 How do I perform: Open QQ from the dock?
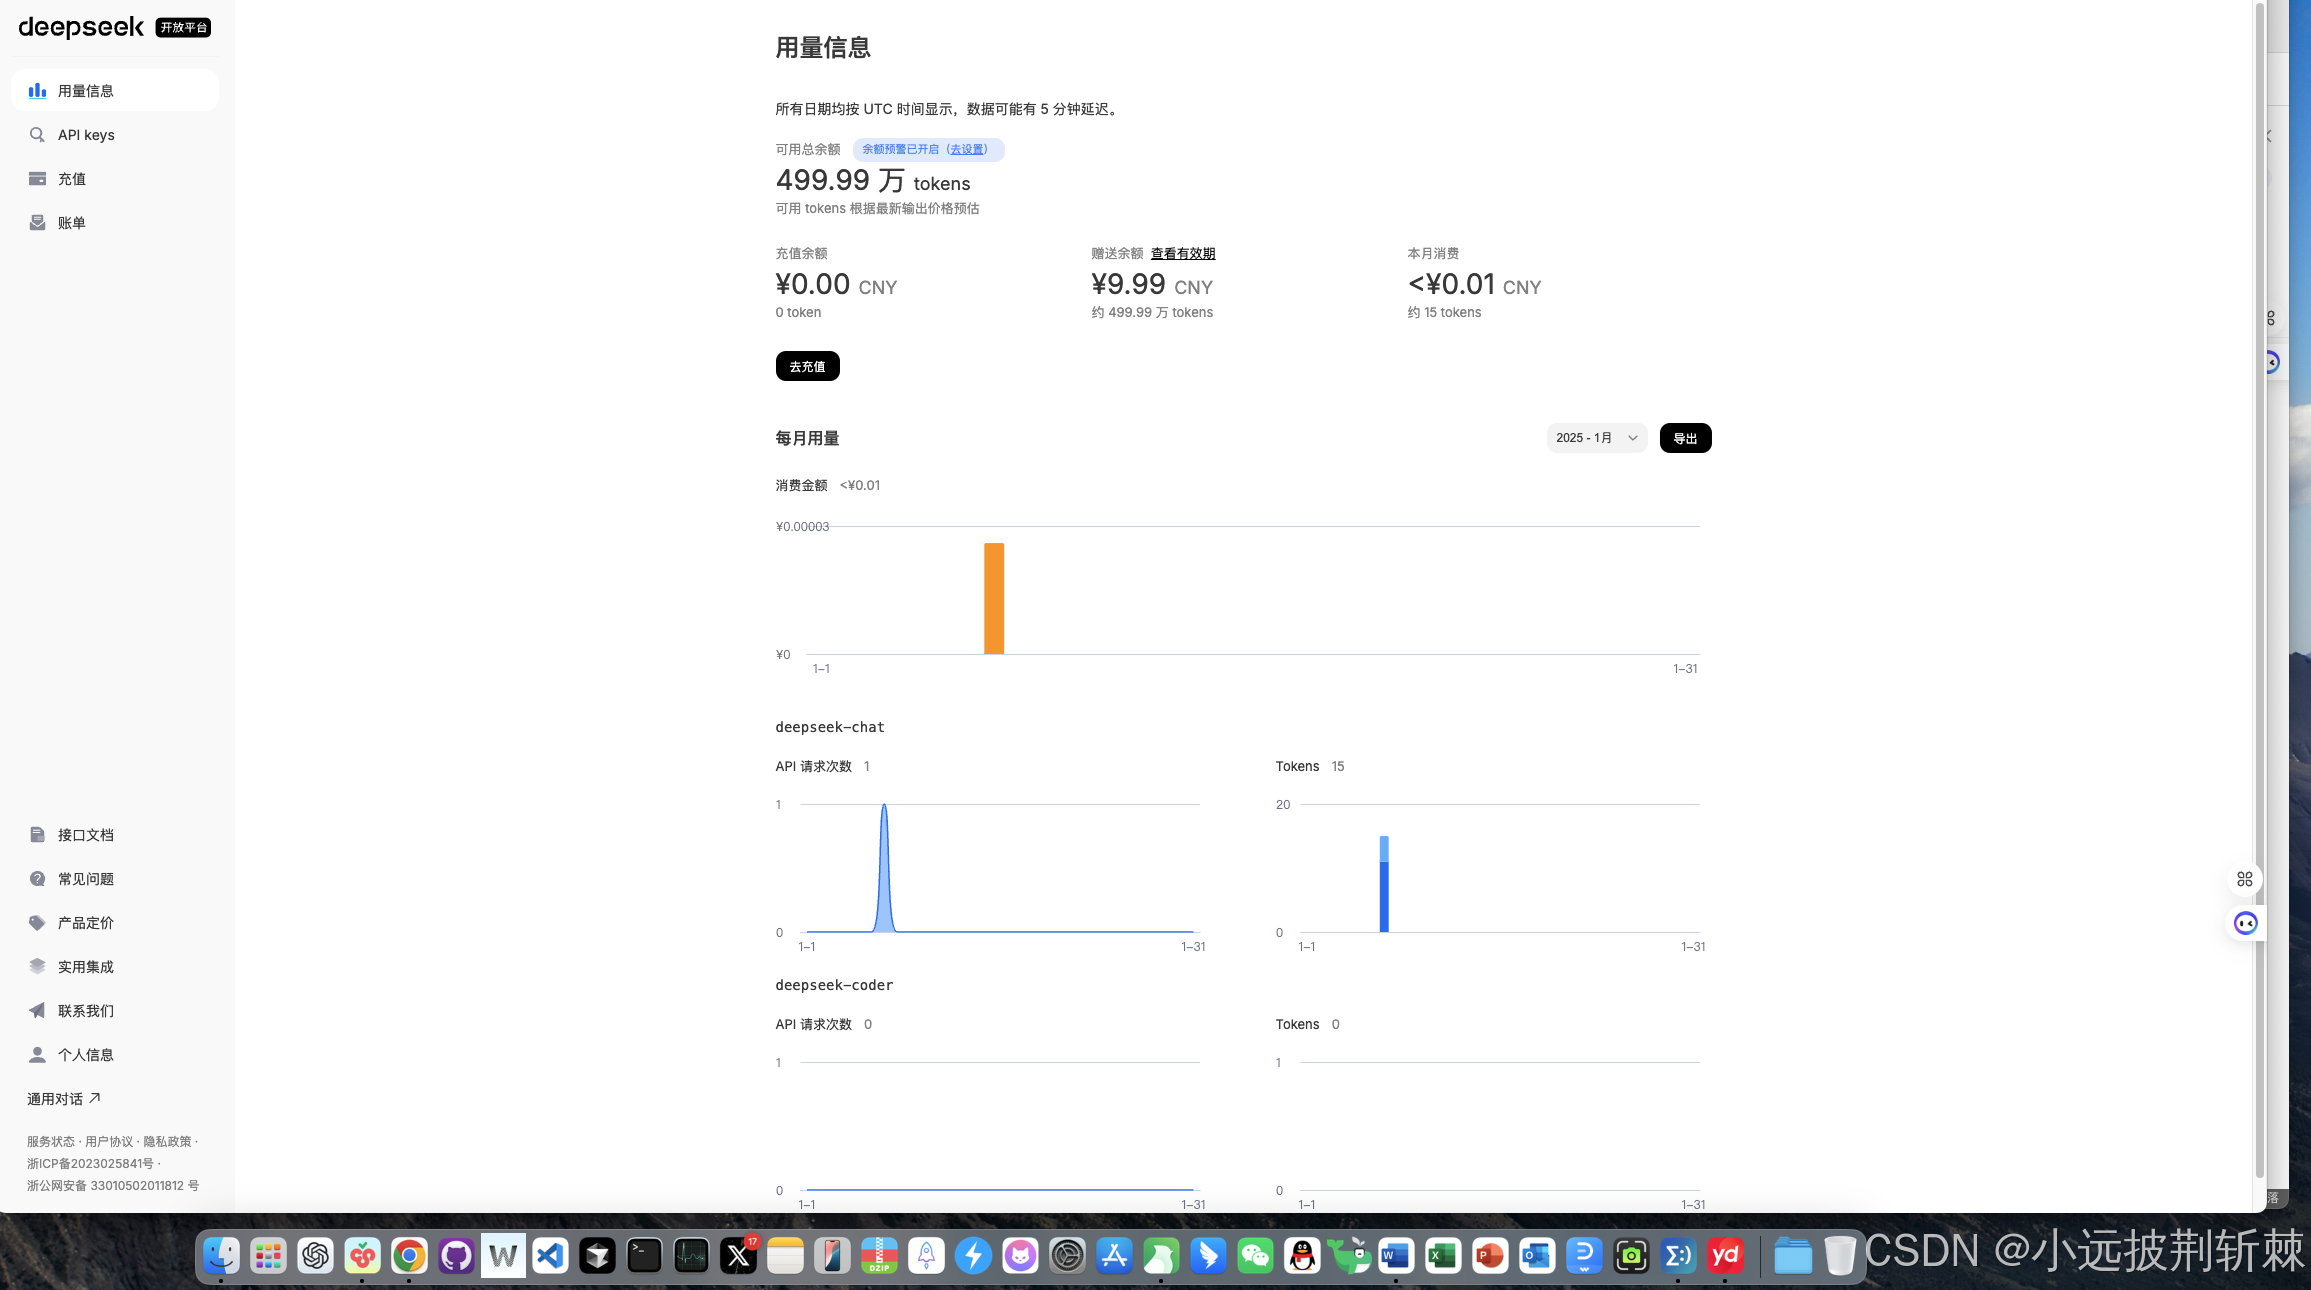click(x=1302, y=1256)
